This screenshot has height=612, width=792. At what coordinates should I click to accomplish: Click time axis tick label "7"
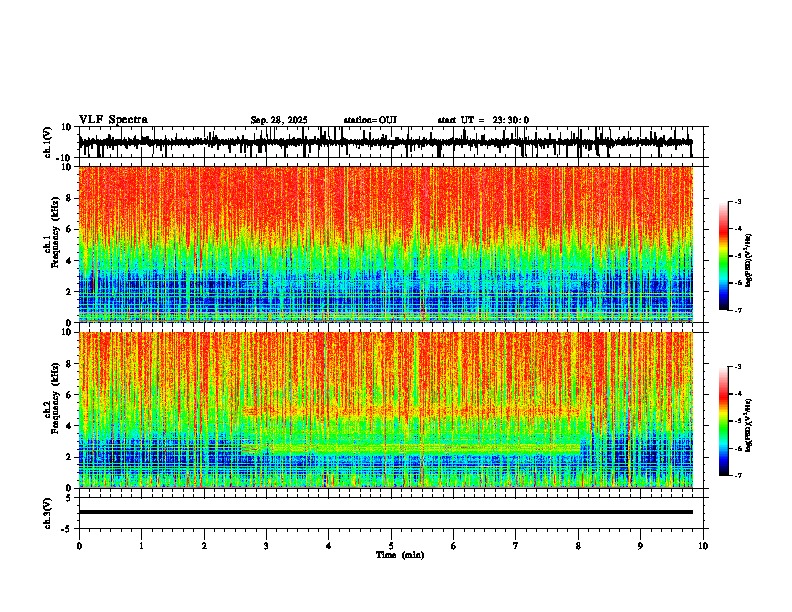516,546
